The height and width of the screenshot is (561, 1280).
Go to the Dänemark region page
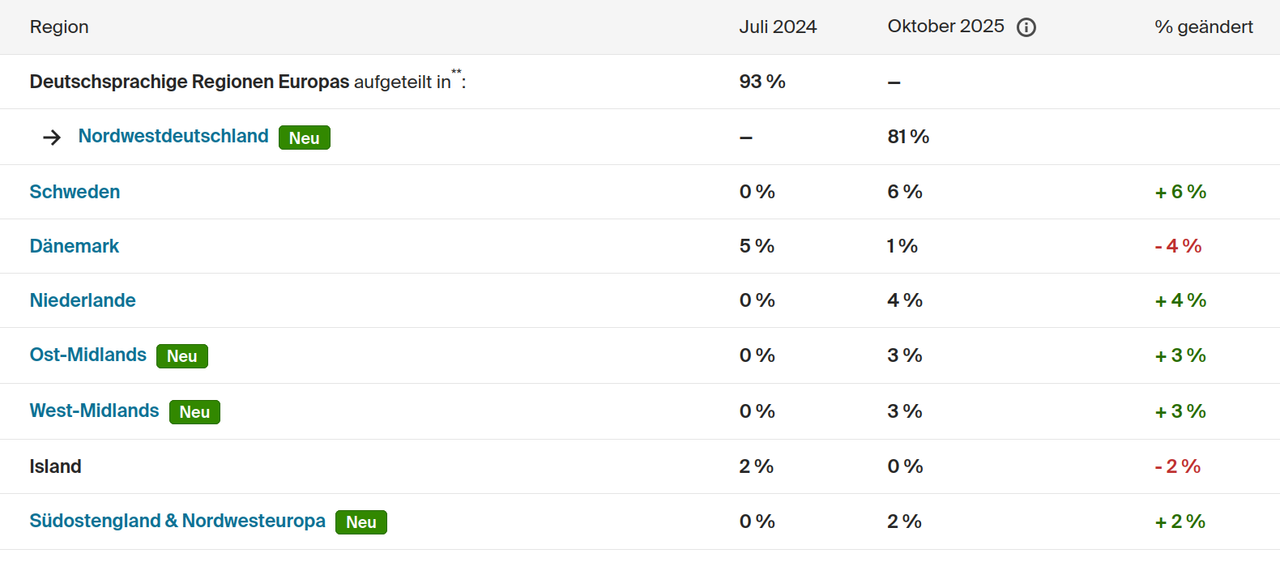(74, 246)
